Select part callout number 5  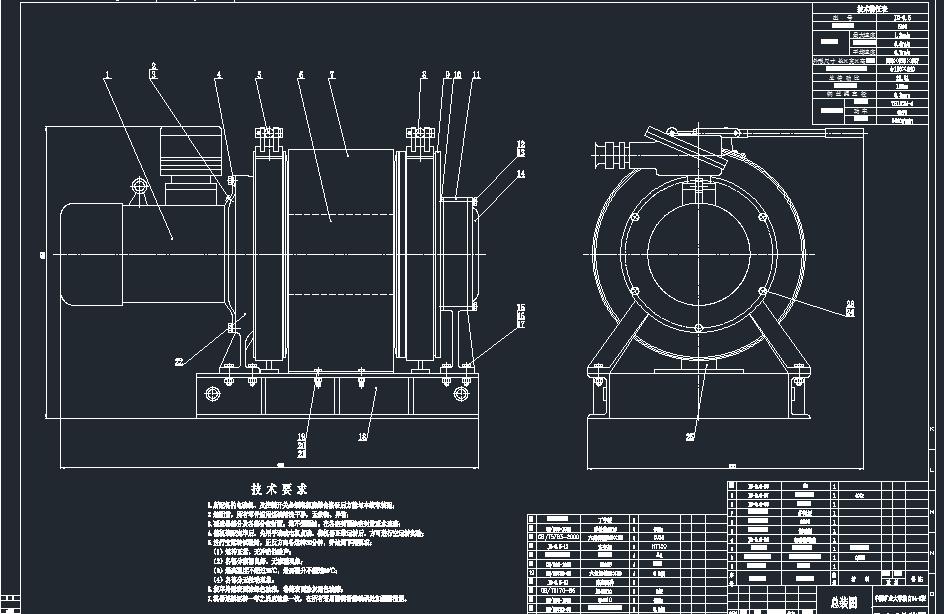[x=259, y=75]
